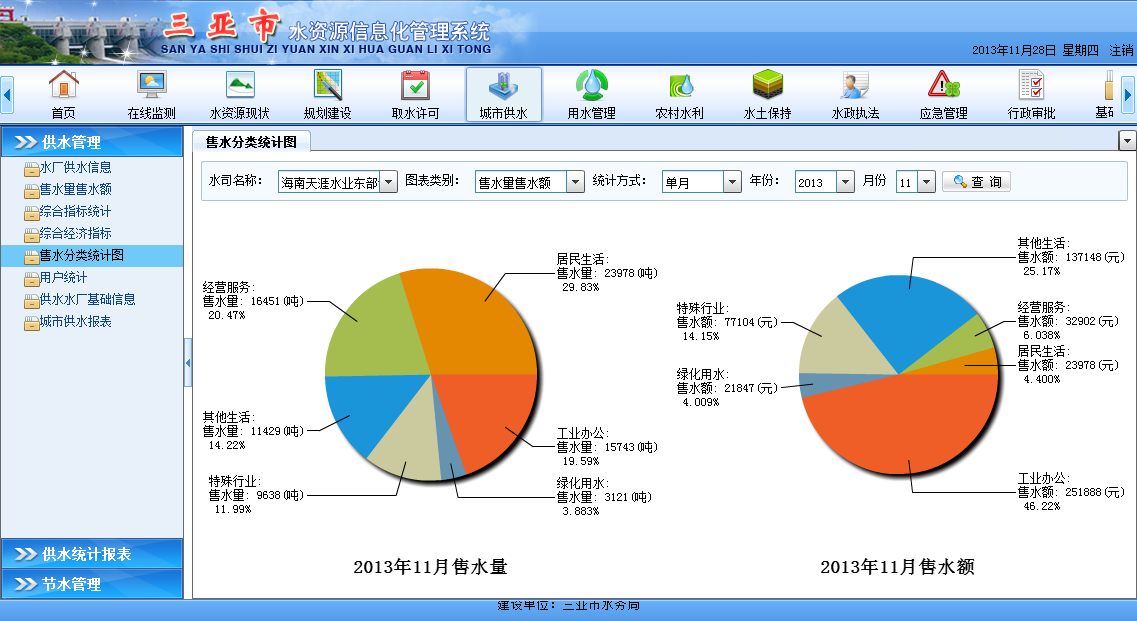Open the 年份 year dropdown

(x=845, y=182)
